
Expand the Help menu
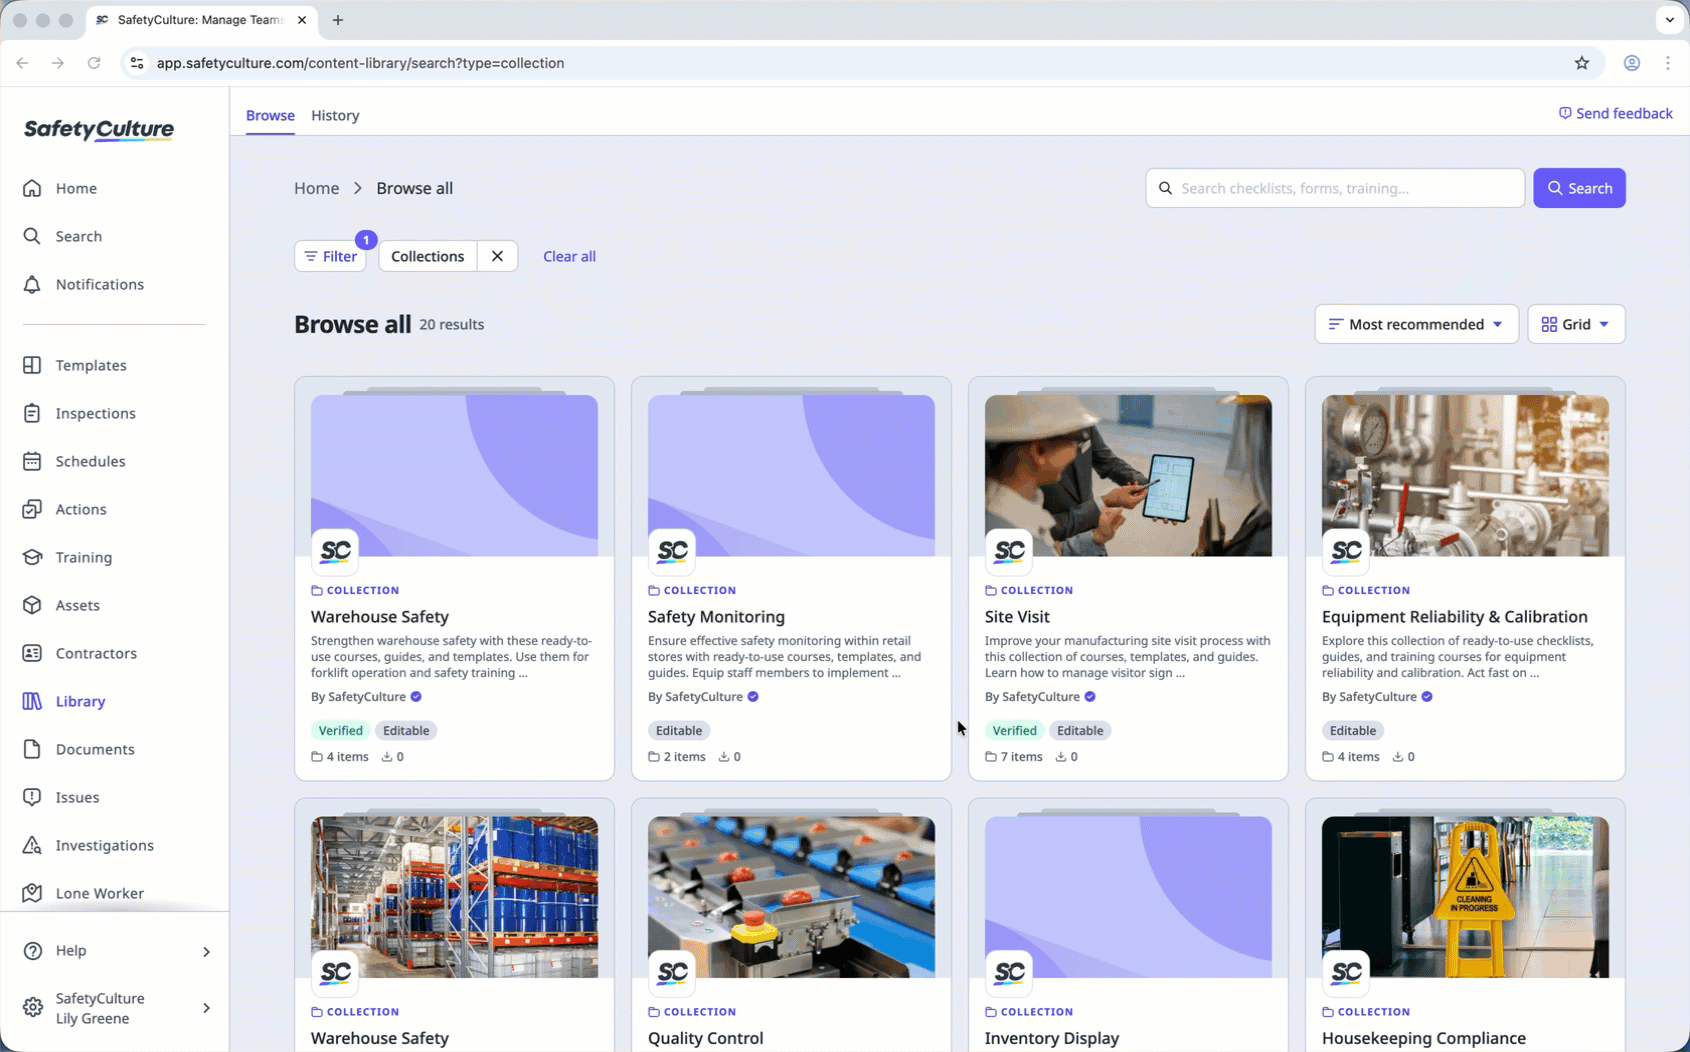pos(116,950)
